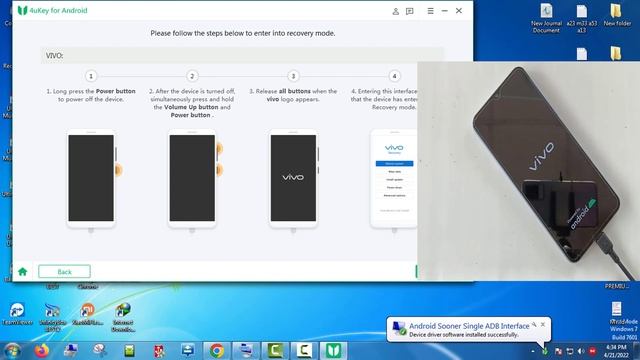640x360 pixels.
Task: Click the step 3 vivo logo phone illustration
Action: pos(293,179)
